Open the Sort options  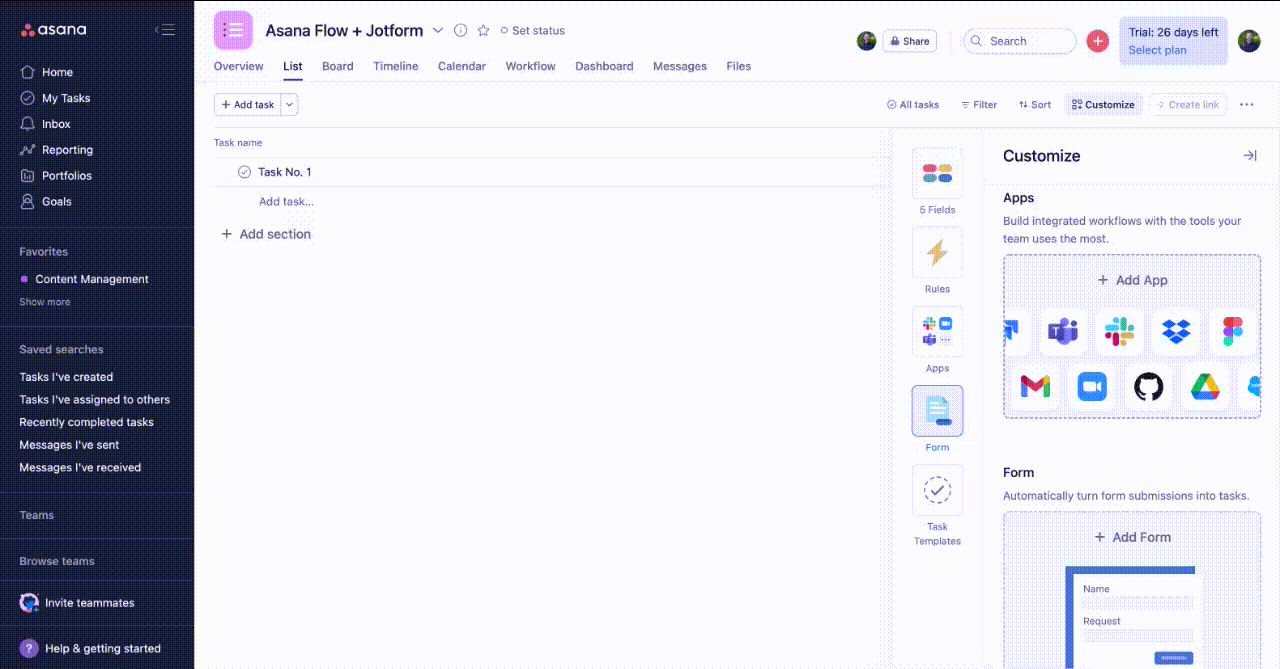(x=1035, y=104)
